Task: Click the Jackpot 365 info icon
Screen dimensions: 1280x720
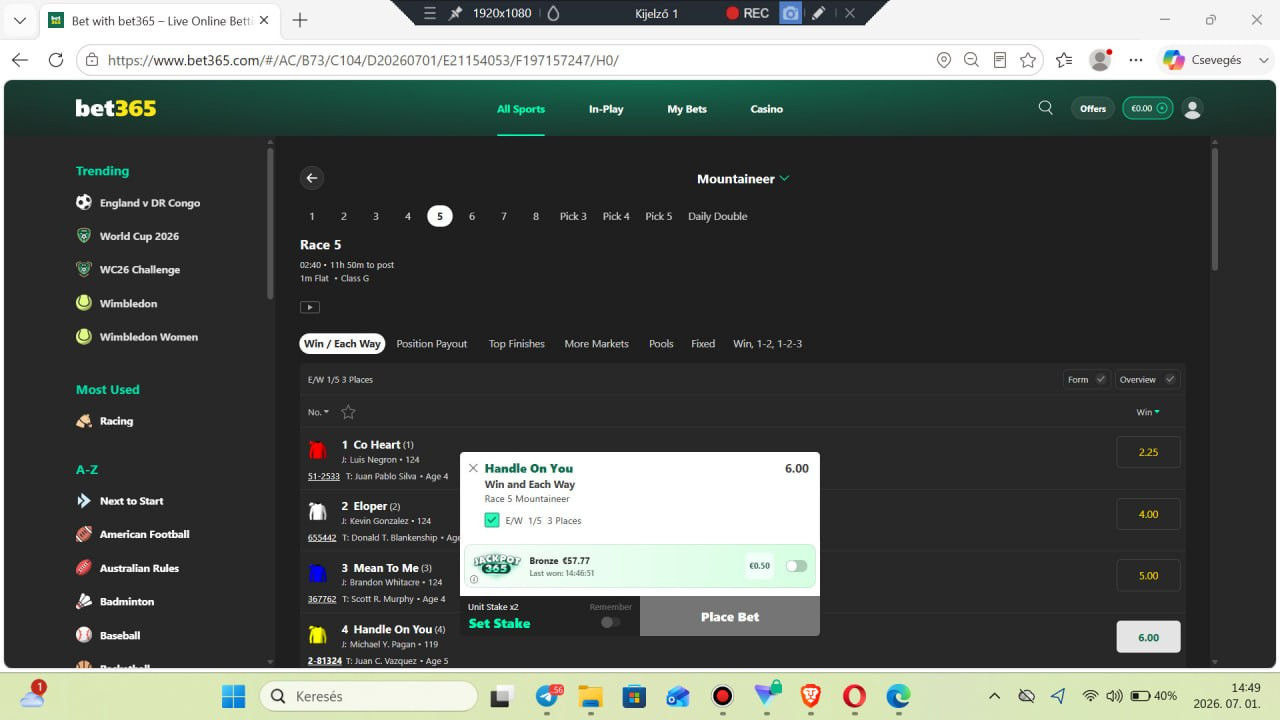Action: (x=474, y=579)
